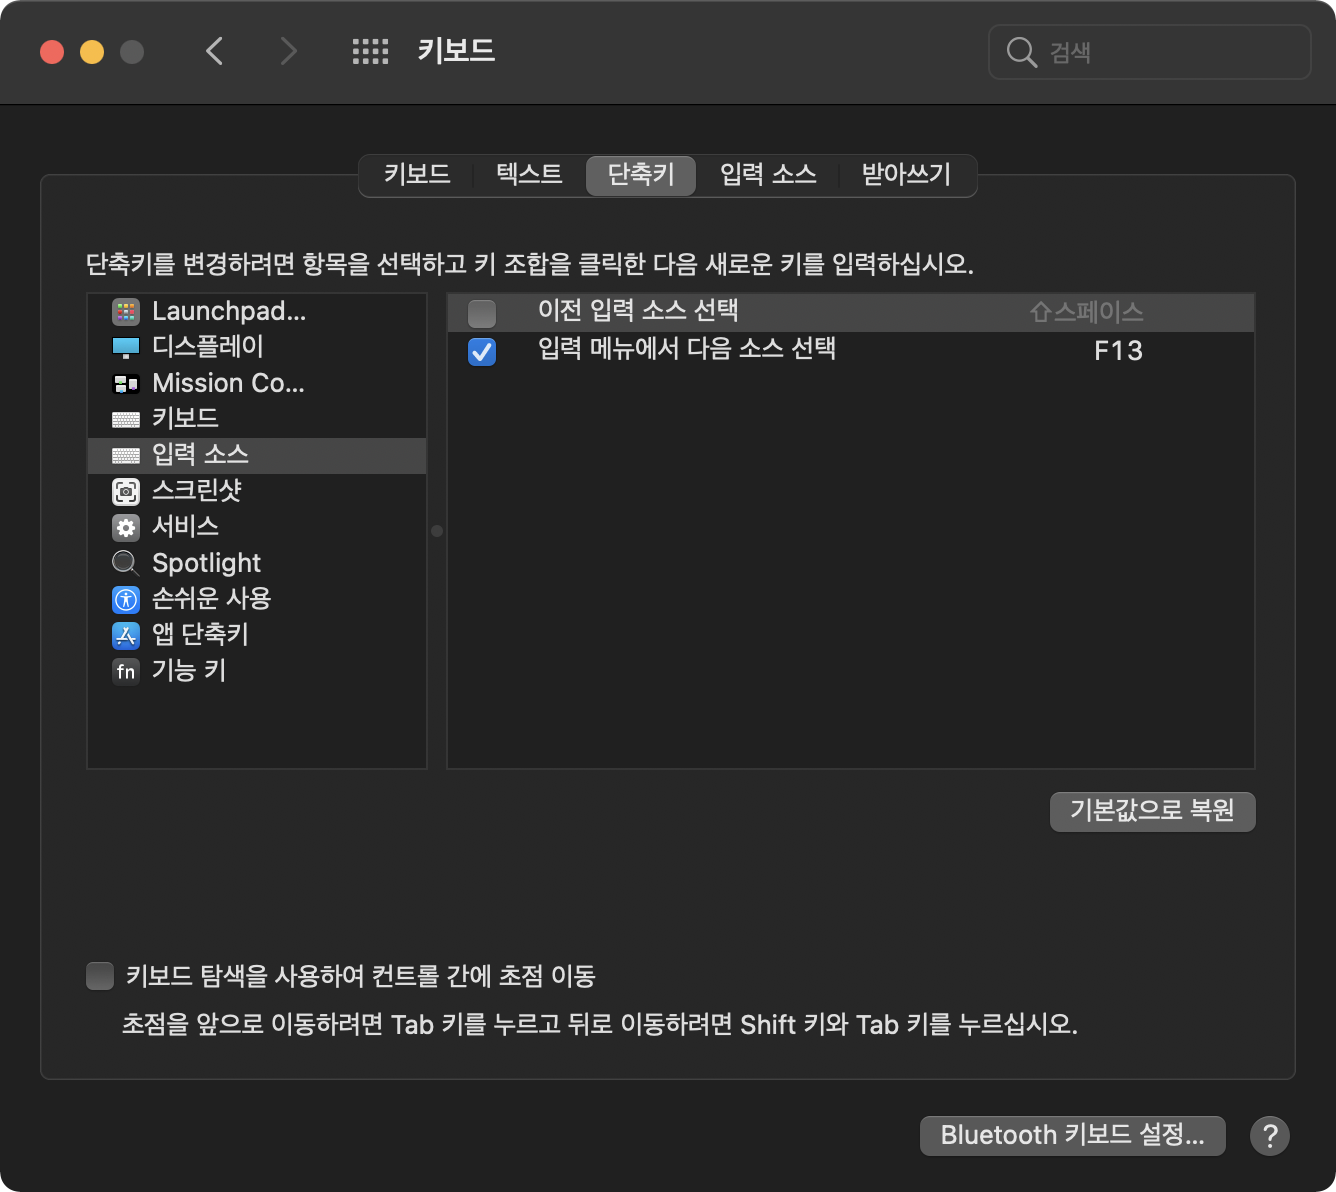Viewport: 1336px width, 1192px height.
Task: Select the 입력 메뉴에서 다음 소스 선택 row text
Action: [687, 349]
